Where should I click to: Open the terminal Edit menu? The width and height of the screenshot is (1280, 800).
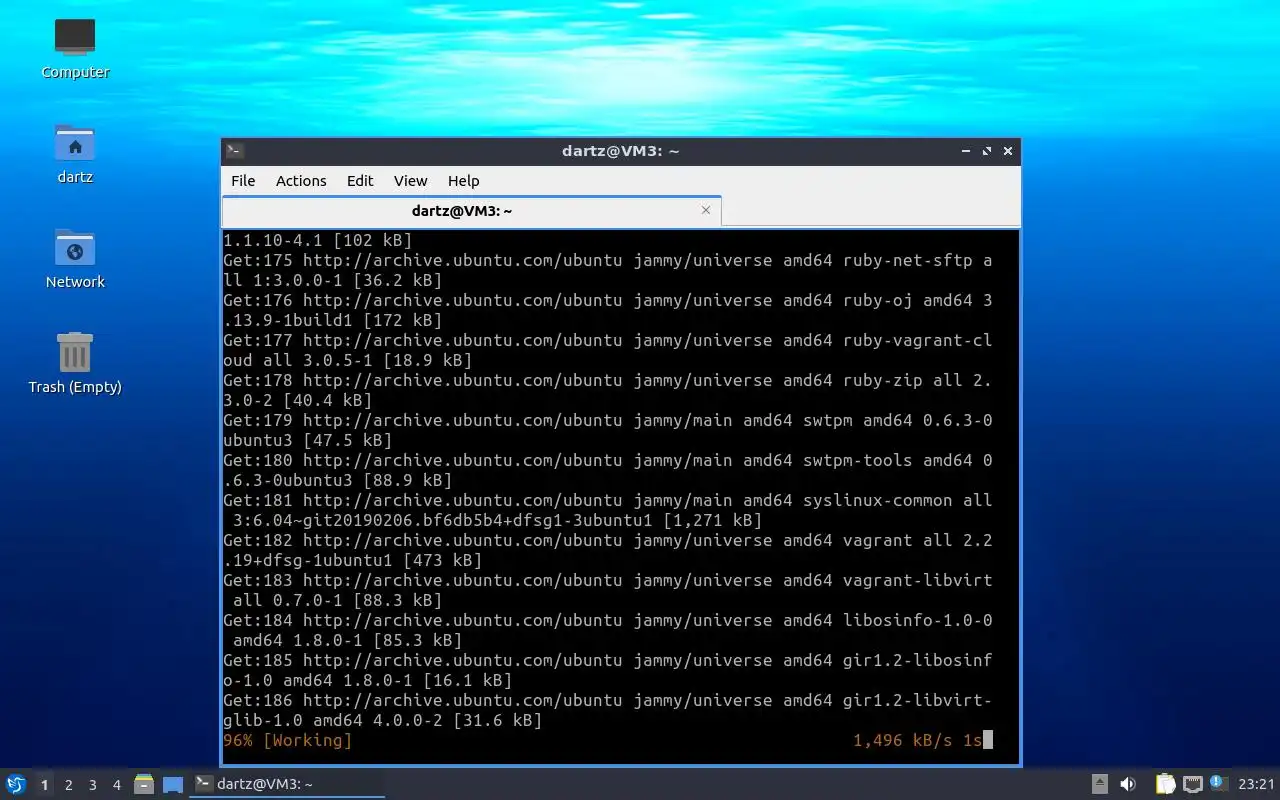360,181
